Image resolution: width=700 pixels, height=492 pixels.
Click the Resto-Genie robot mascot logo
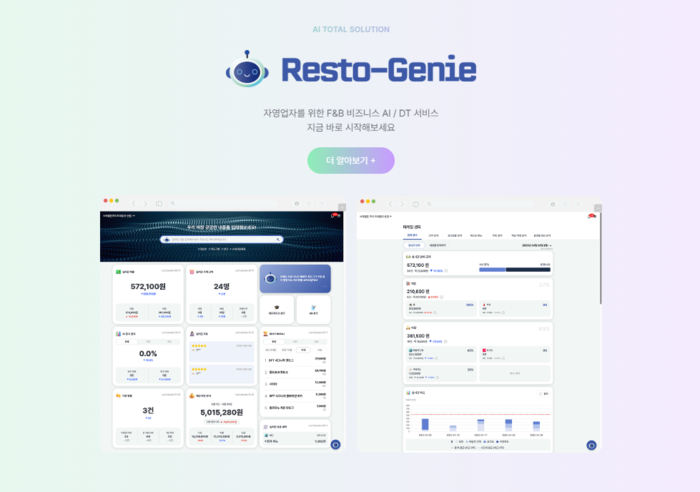[x=244, y=70]
